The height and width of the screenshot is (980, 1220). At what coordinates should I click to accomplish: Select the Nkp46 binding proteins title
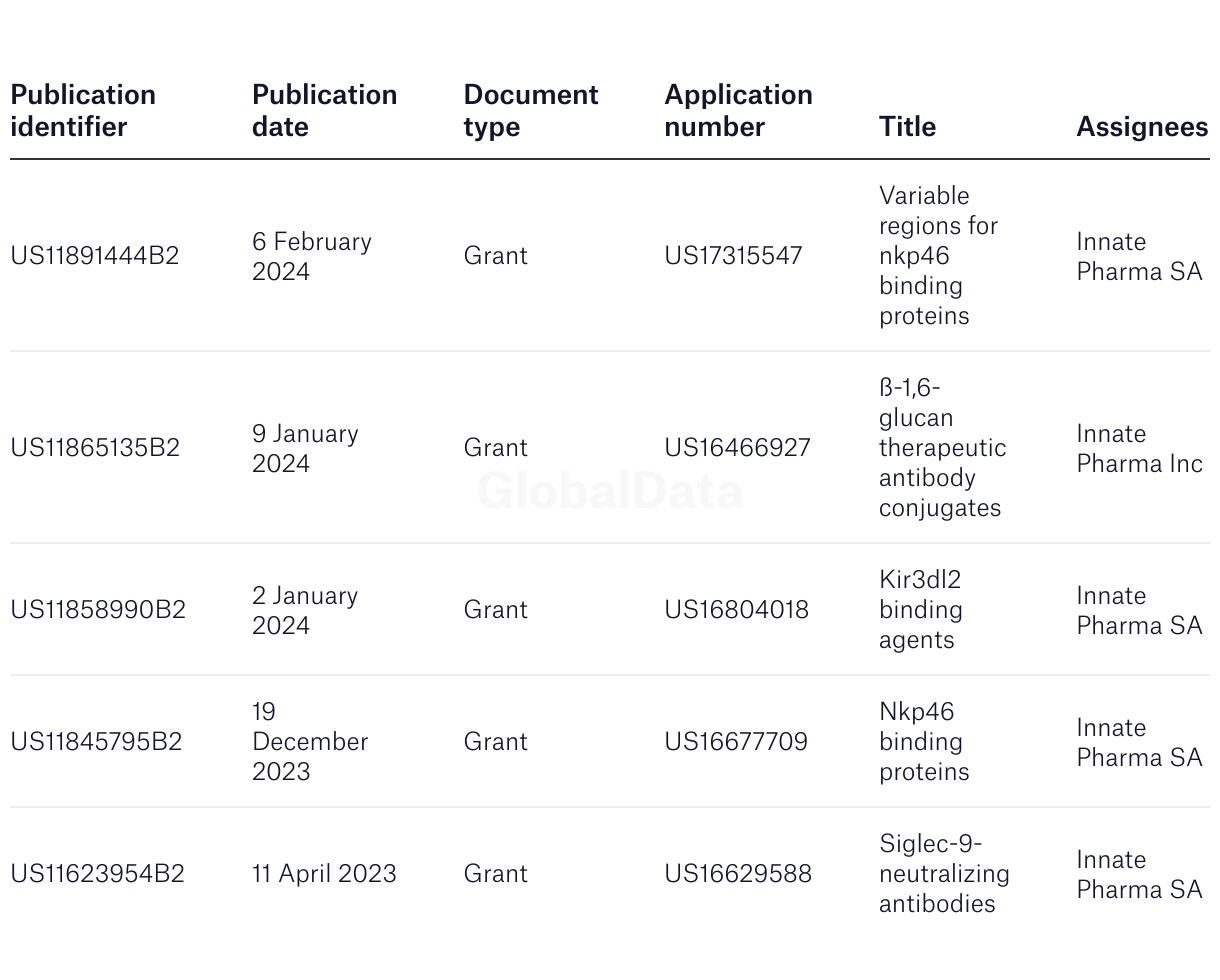(x=924, y=742)
